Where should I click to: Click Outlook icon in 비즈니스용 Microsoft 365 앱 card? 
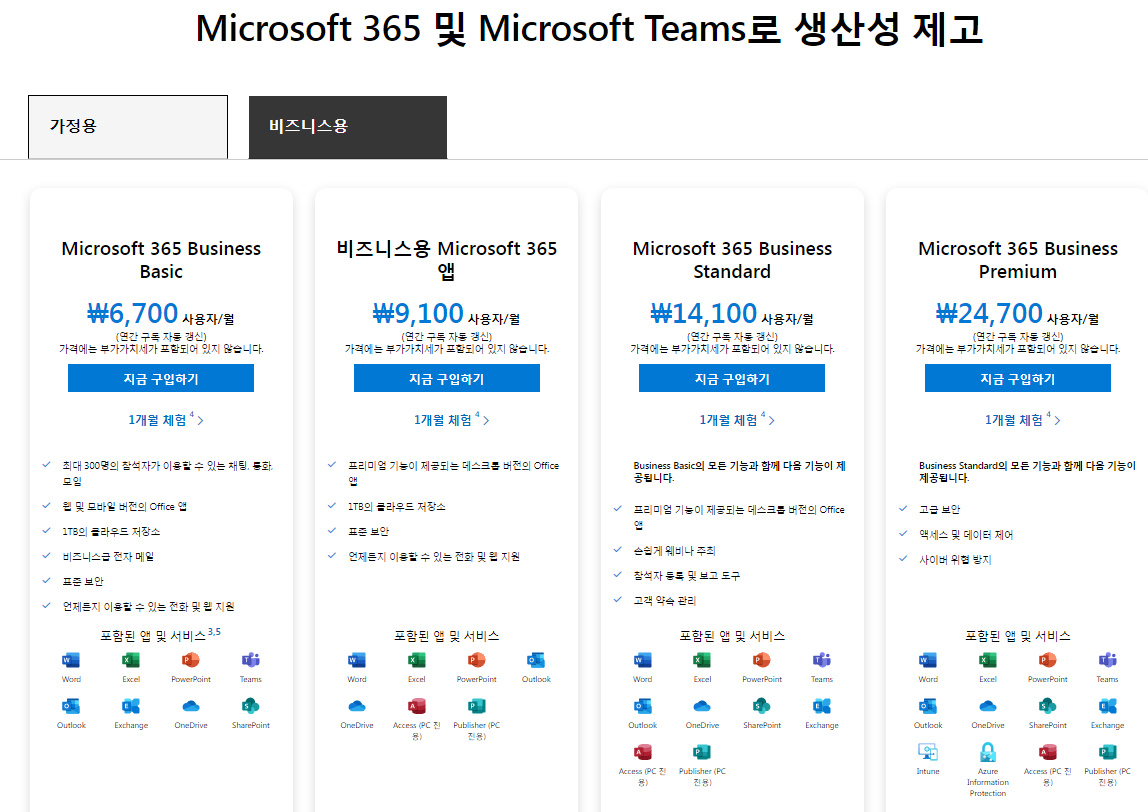(536, 660)
